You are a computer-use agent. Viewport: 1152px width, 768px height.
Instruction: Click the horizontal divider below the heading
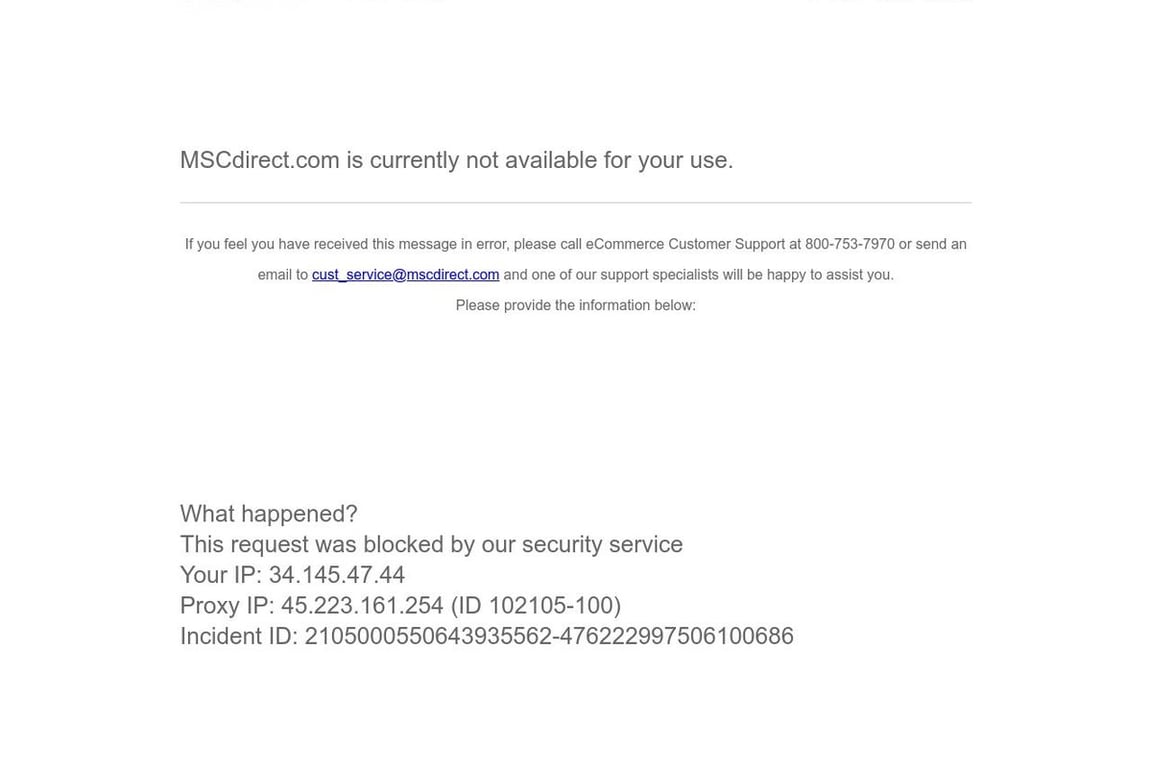point(575,203)
